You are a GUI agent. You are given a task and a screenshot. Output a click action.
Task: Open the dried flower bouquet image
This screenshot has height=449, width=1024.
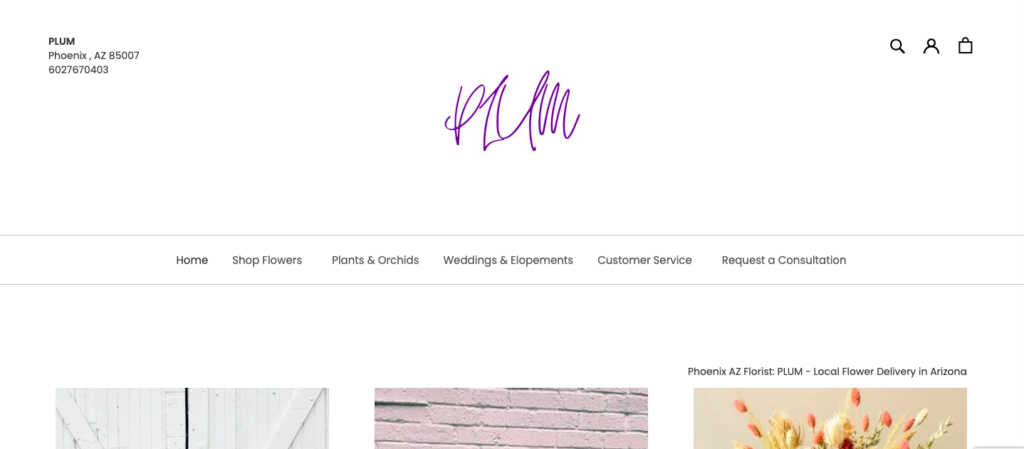pos(830,418)
